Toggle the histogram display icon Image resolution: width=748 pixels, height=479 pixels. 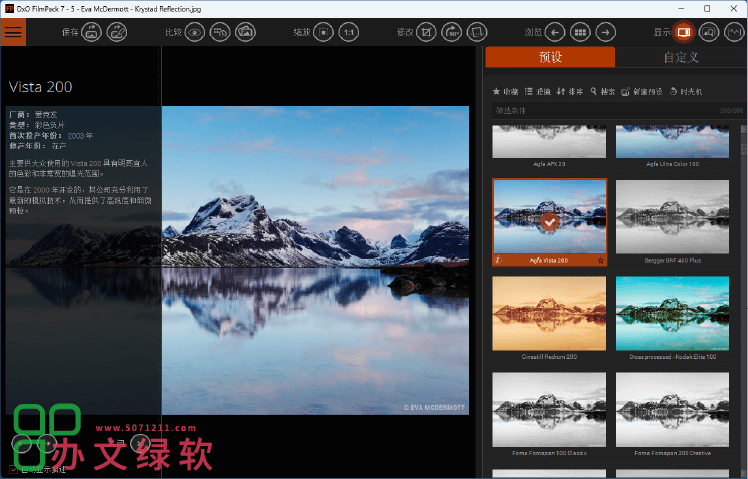pyautogui.click(x=734, y=32)
